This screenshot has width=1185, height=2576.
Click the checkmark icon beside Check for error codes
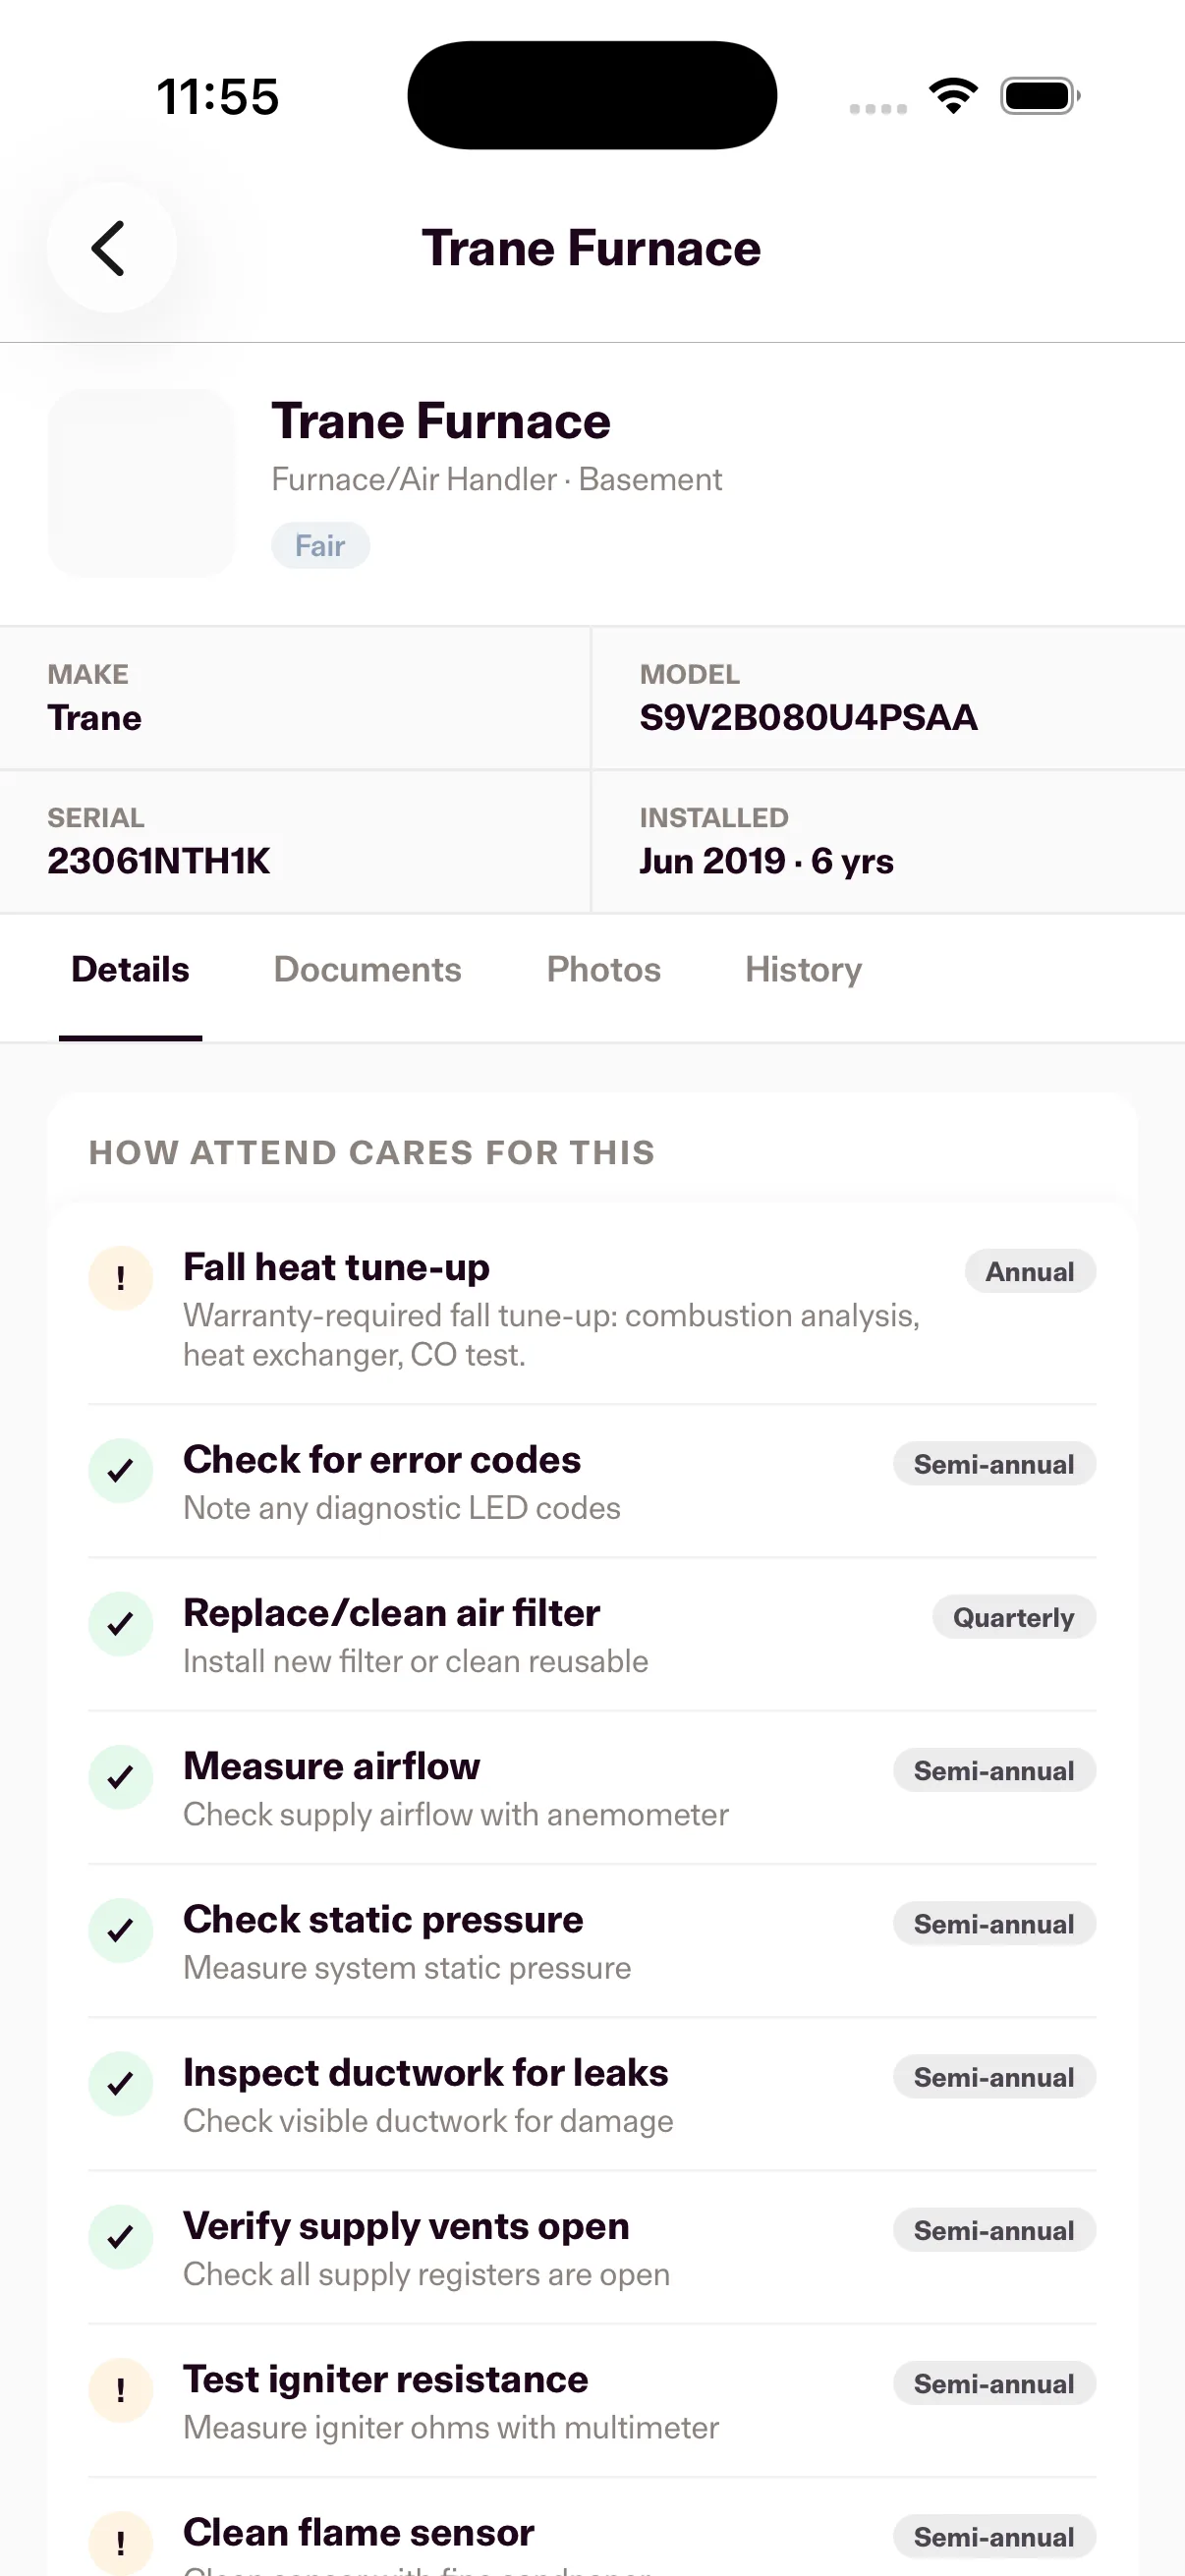(121, 1470)
